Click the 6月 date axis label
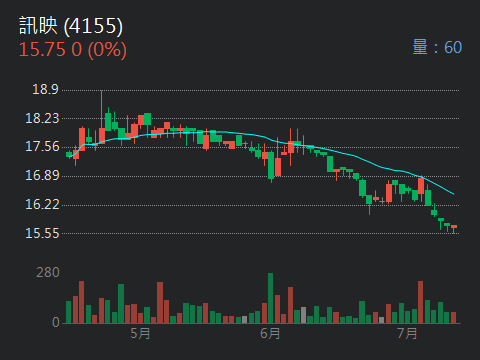Screen dimensions: 480x360 point(270,333)
